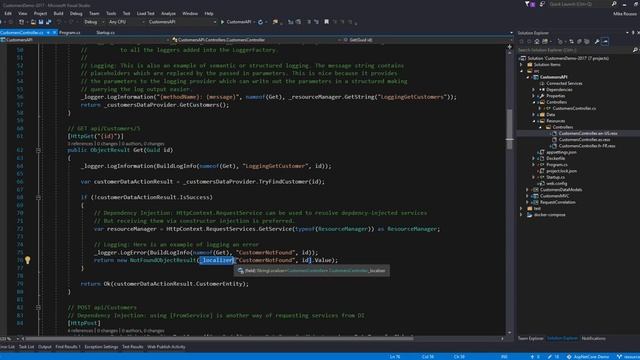
Task: Click Show All Files icon in Solution Explorer
Action: [x=587, y=42]
